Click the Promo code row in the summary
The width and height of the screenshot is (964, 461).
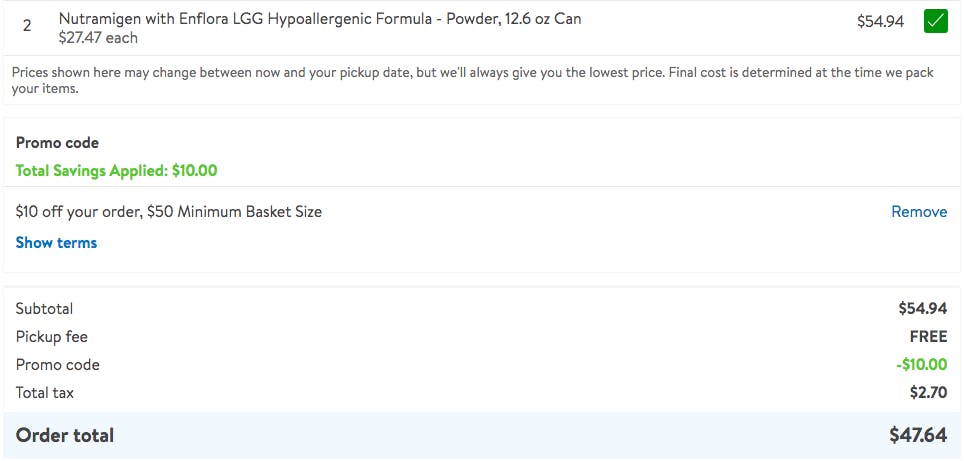point(57,365)
